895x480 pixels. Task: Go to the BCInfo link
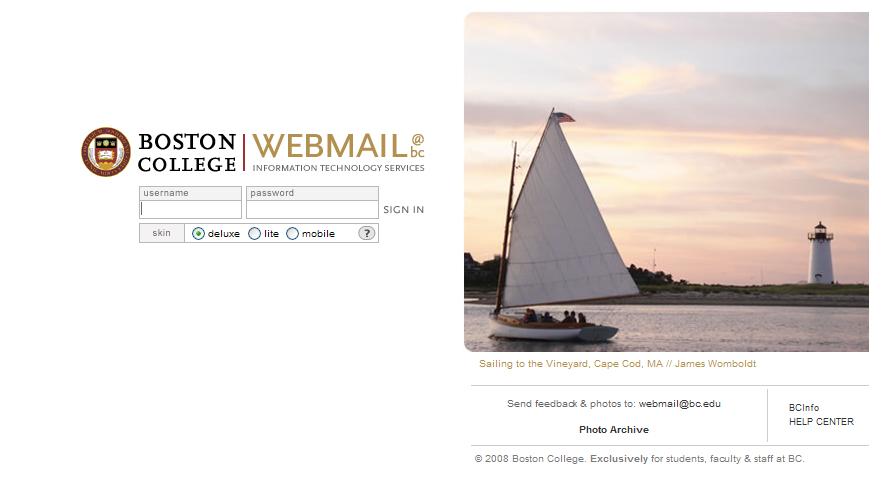(803, 408)
